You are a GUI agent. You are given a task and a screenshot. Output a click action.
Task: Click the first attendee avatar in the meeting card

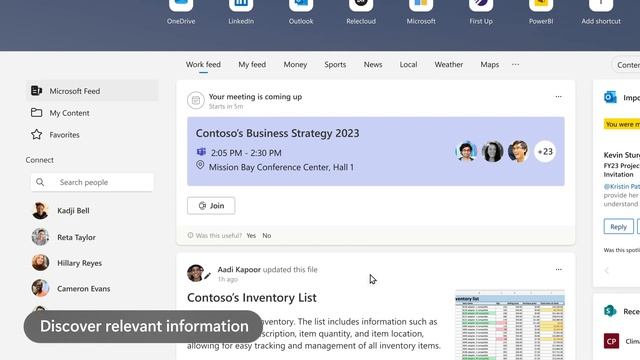(x=466, y=151)
